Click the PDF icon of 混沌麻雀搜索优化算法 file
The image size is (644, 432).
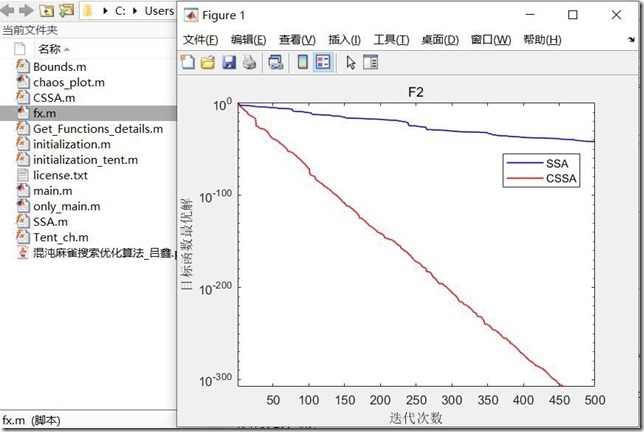(x=23, y=253)
